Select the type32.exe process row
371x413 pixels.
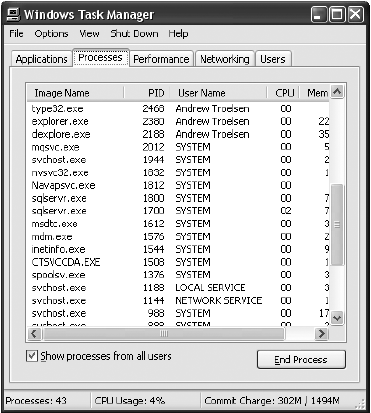(x=179, y=109)
